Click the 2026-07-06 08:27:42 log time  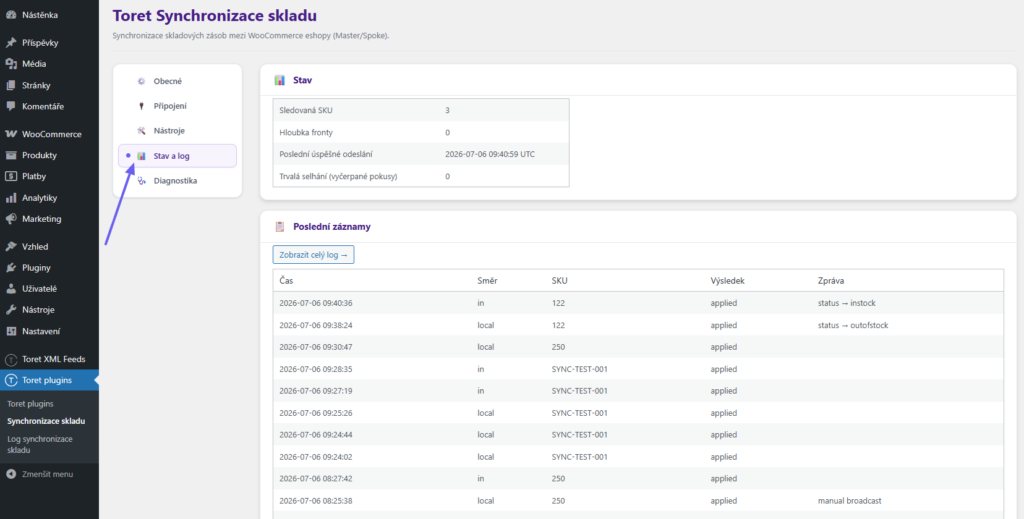click(x=315, y=479)
